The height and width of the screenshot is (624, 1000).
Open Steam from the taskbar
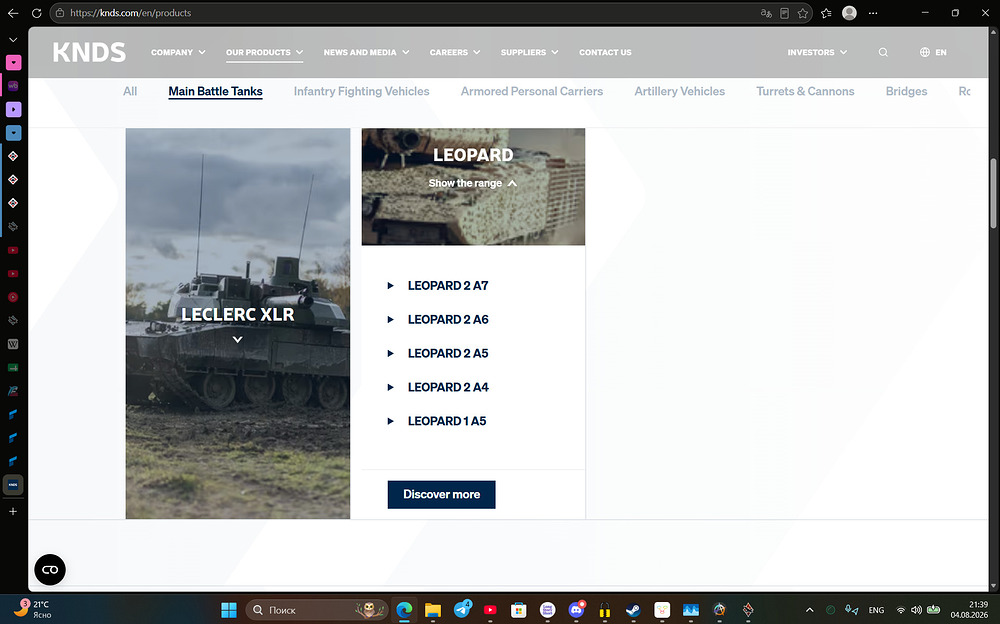tap(633, 610)
